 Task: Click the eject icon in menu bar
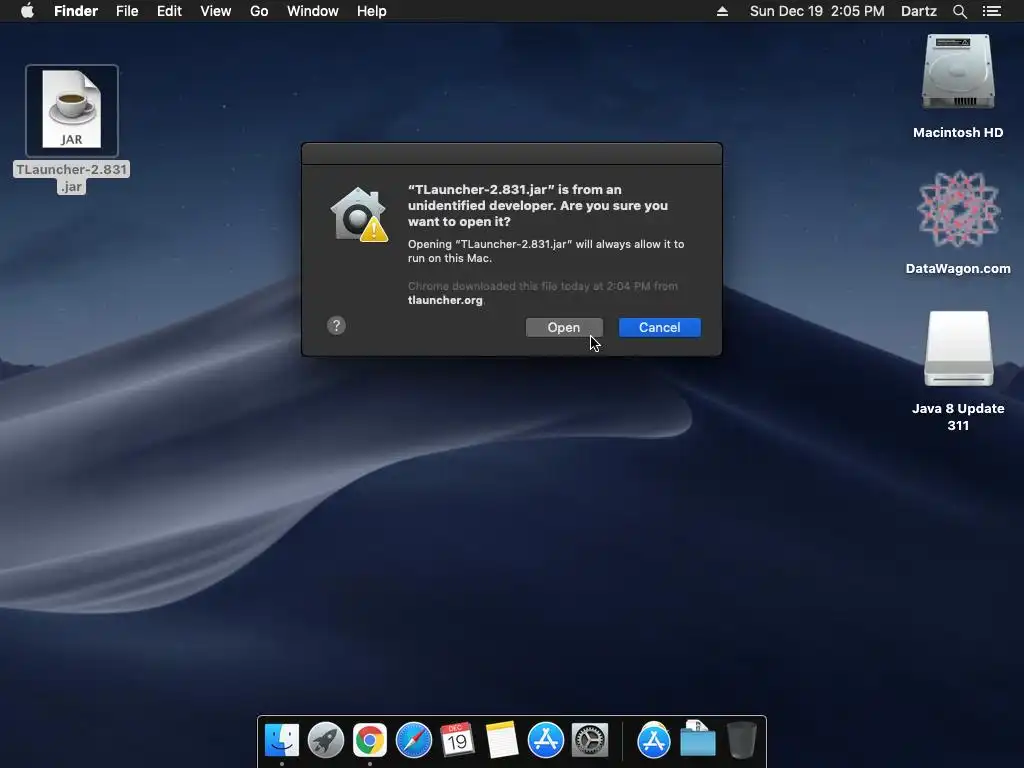(x=722, y=11)
